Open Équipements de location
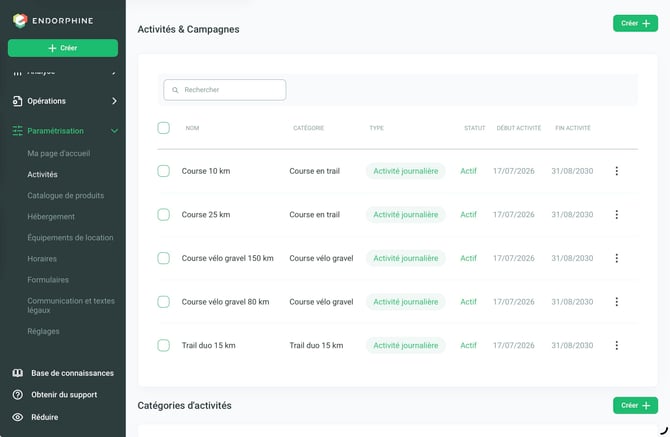This screenshot has height=437, width=670. (x=70, y=238)
